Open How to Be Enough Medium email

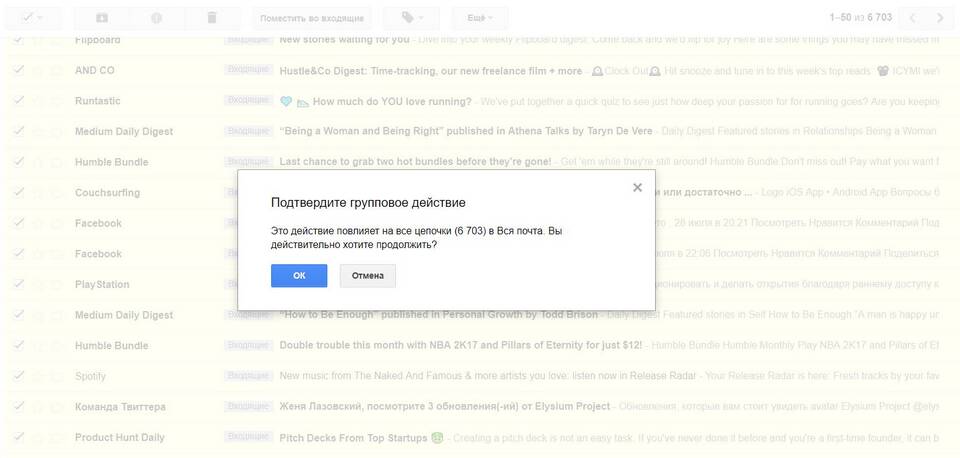pos(438,315)
